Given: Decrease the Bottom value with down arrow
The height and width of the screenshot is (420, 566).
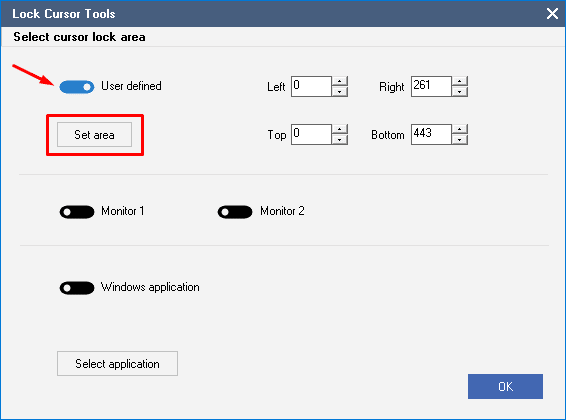Looking at the screenshot, I should pyautogui.click(x=460, y=140).
